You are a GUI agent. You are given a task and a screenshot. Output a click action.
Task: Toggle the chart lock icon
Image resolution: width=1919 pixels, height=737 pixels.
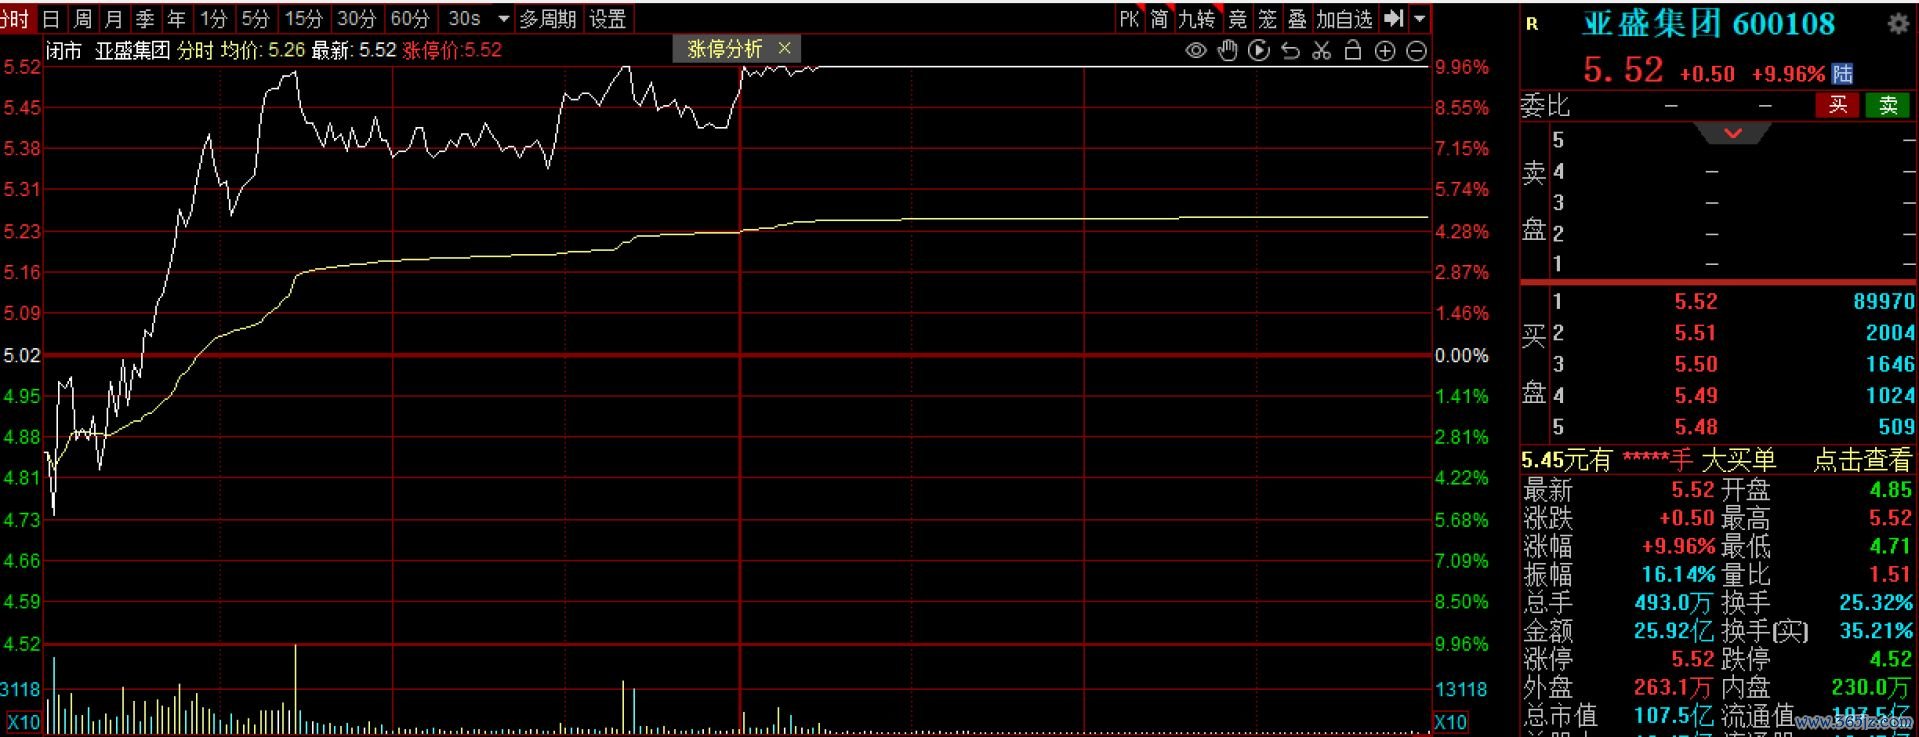pos(1353,50)
